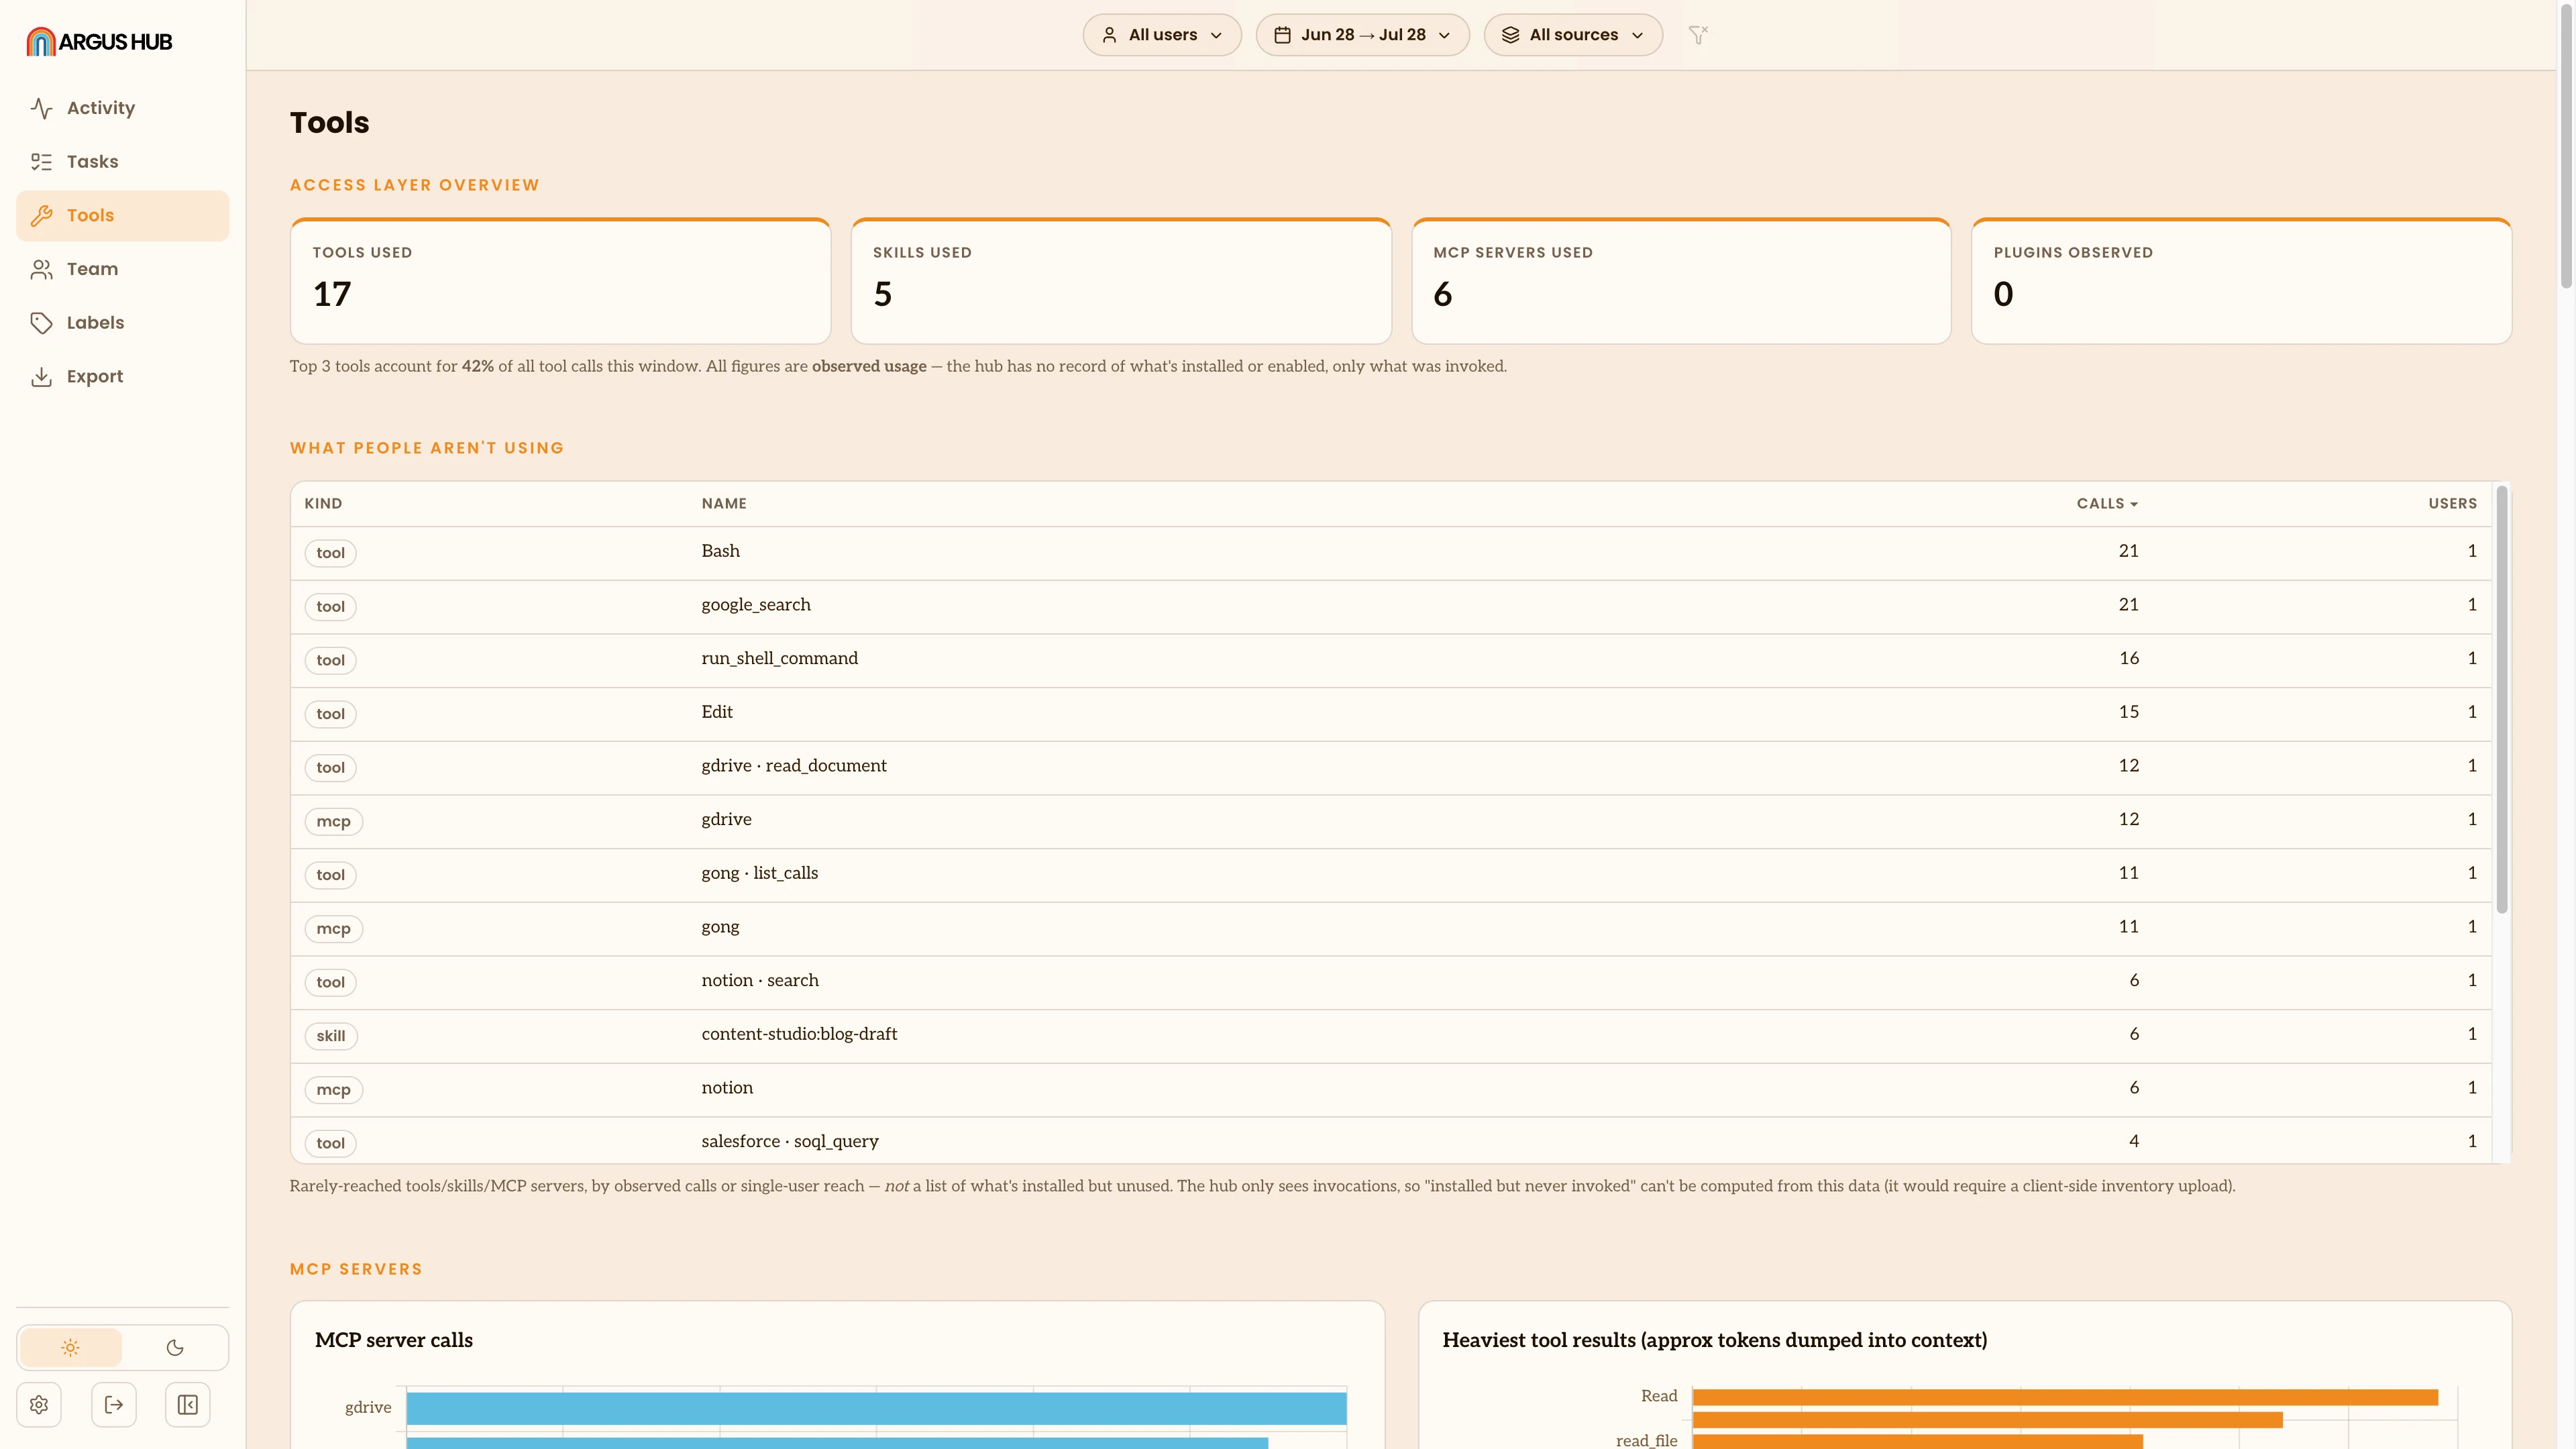Click the layers icon in All sources filter

pos(1510,35)
